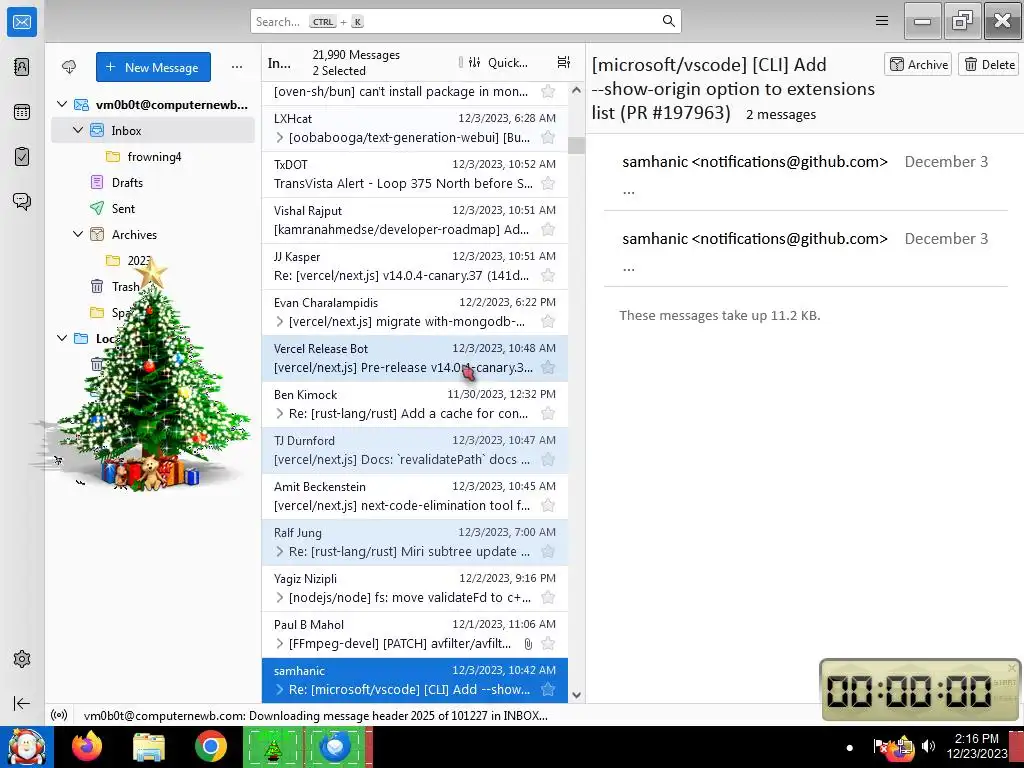Viewport: 1024px width, 768px height.
Task: Launch Chrome from the taskbar
Action: tap(210, 747)
